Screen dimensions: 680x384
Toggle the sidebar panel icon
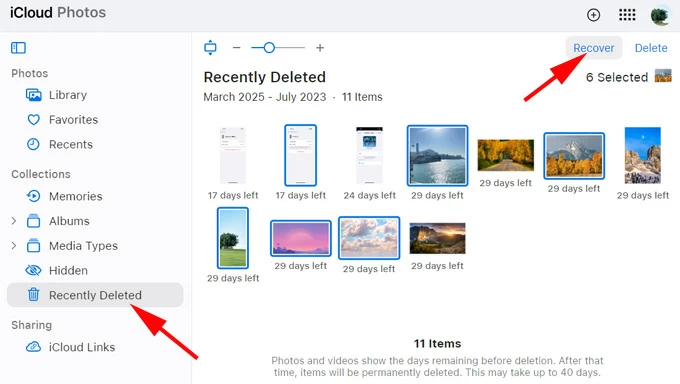[x=18, y=48]
